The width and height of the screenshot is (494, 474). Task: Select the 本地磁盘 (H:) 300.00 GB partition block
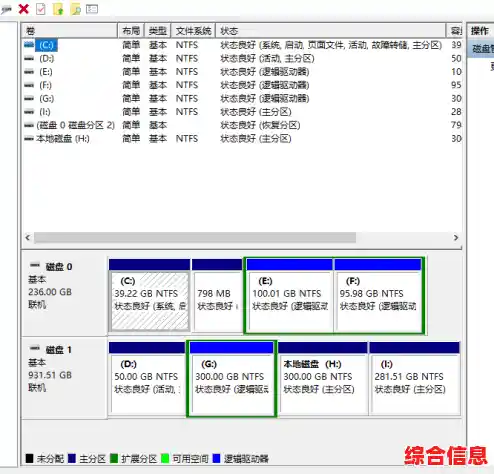point(323,378)
